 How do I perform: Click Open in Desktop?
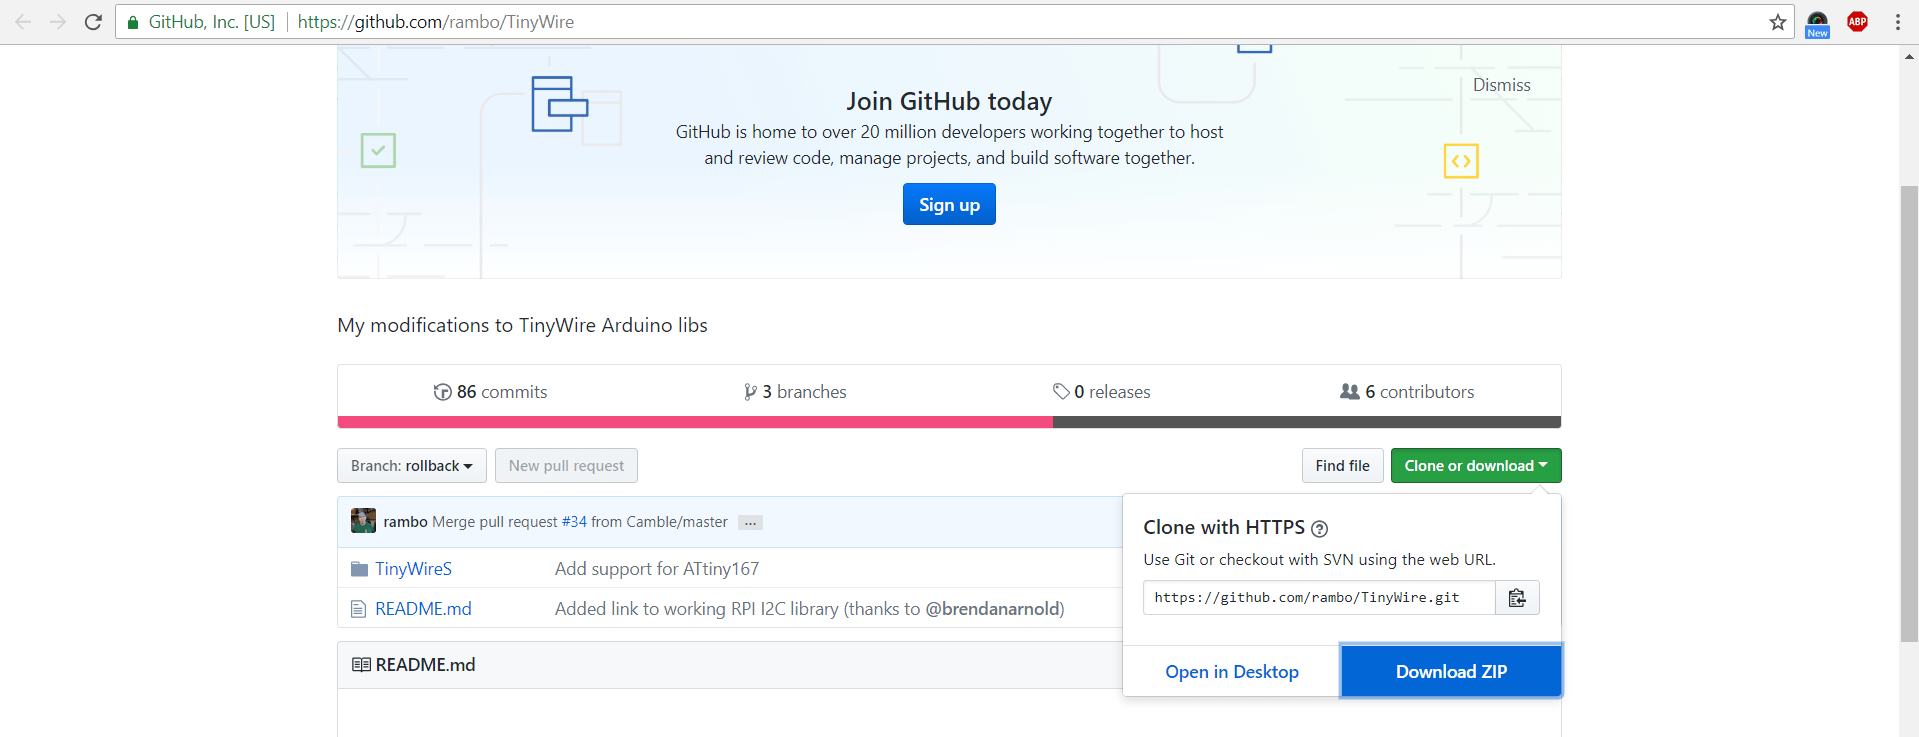pyautogui.click(x=1232, y=672)
